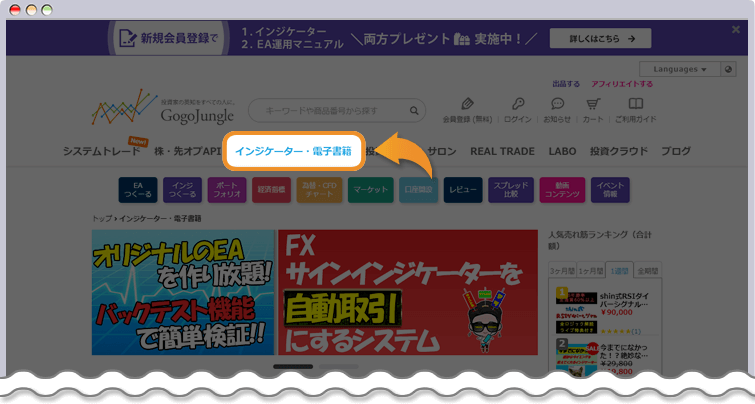This screenshot has width=755, height=404.
Task: Switch to the 全期間 ranking tab
Action: [x=648, y=271]
